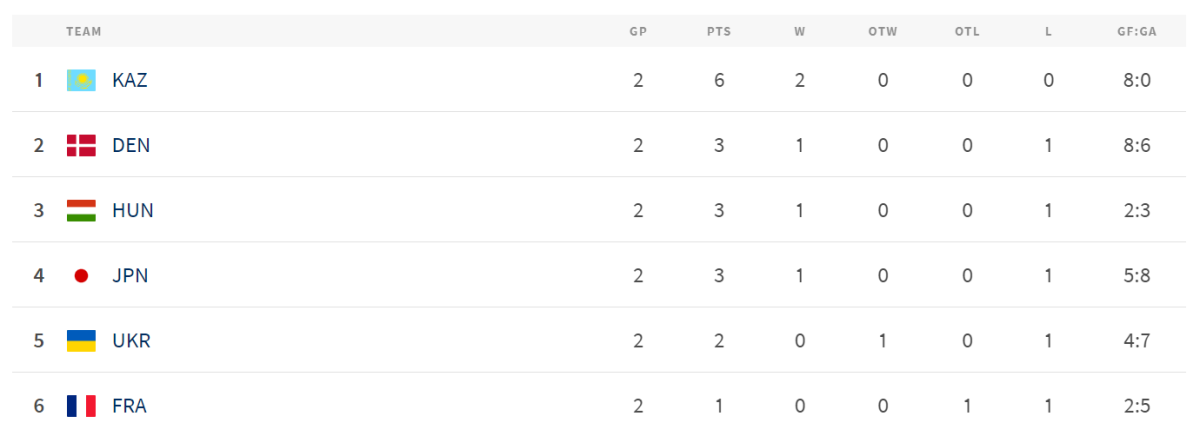The image size is (1200, 436).
Task: Click the France flag icon
Action: (81, 406)
